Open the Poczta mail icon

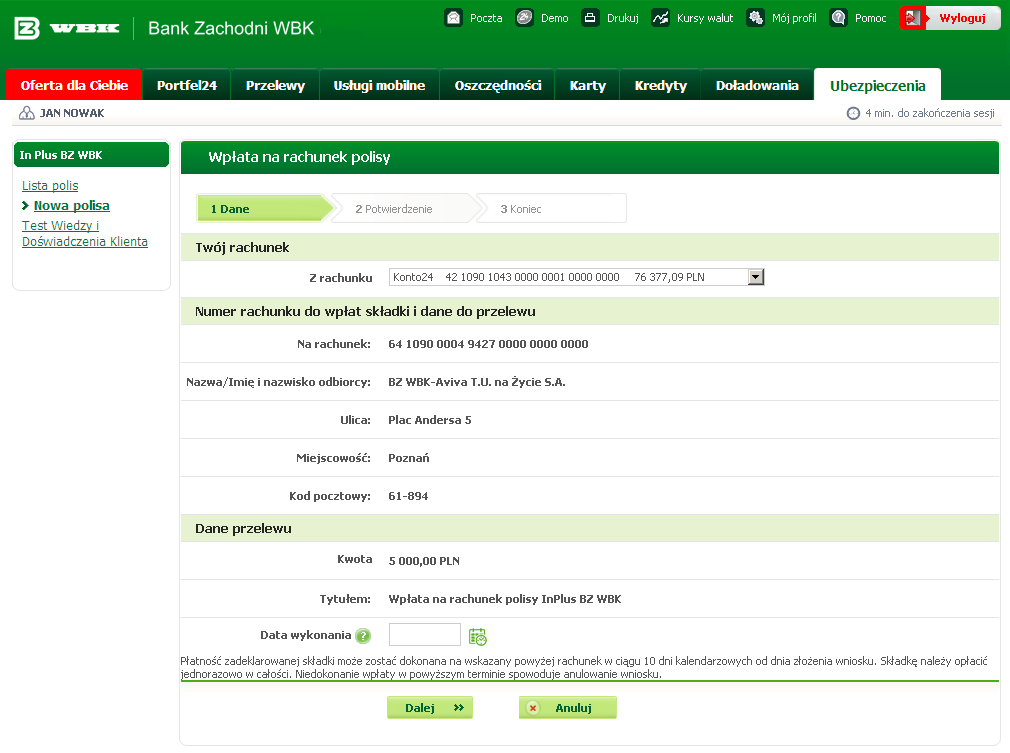point(453,18)
